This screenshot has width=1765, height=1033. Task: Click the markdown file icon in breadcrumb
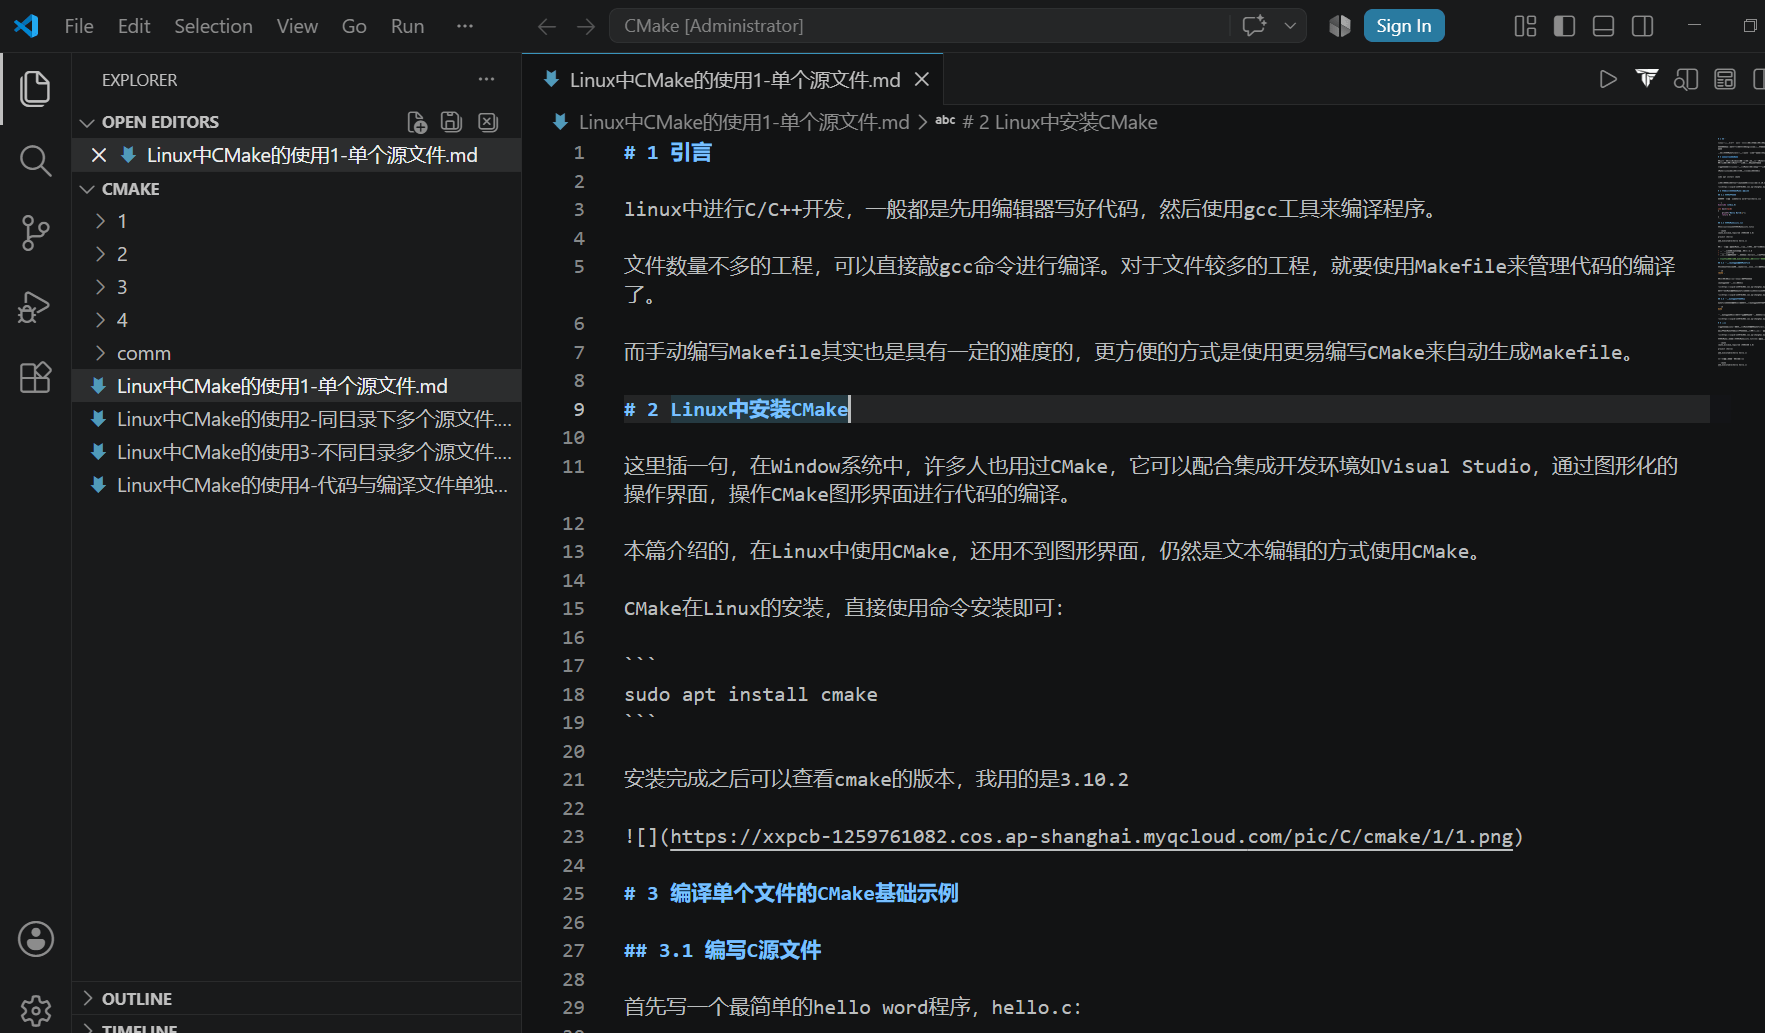tap(561, 122)
